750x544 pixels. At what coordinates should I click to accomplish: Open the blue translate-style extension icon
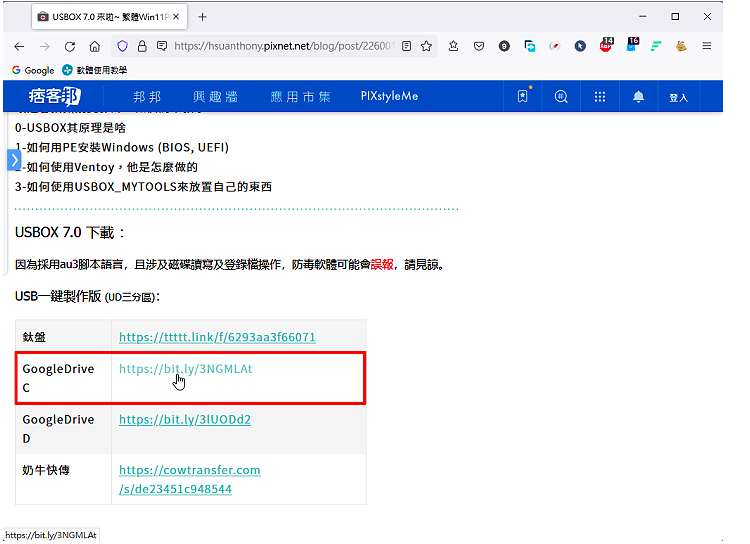tap(529, 46)
